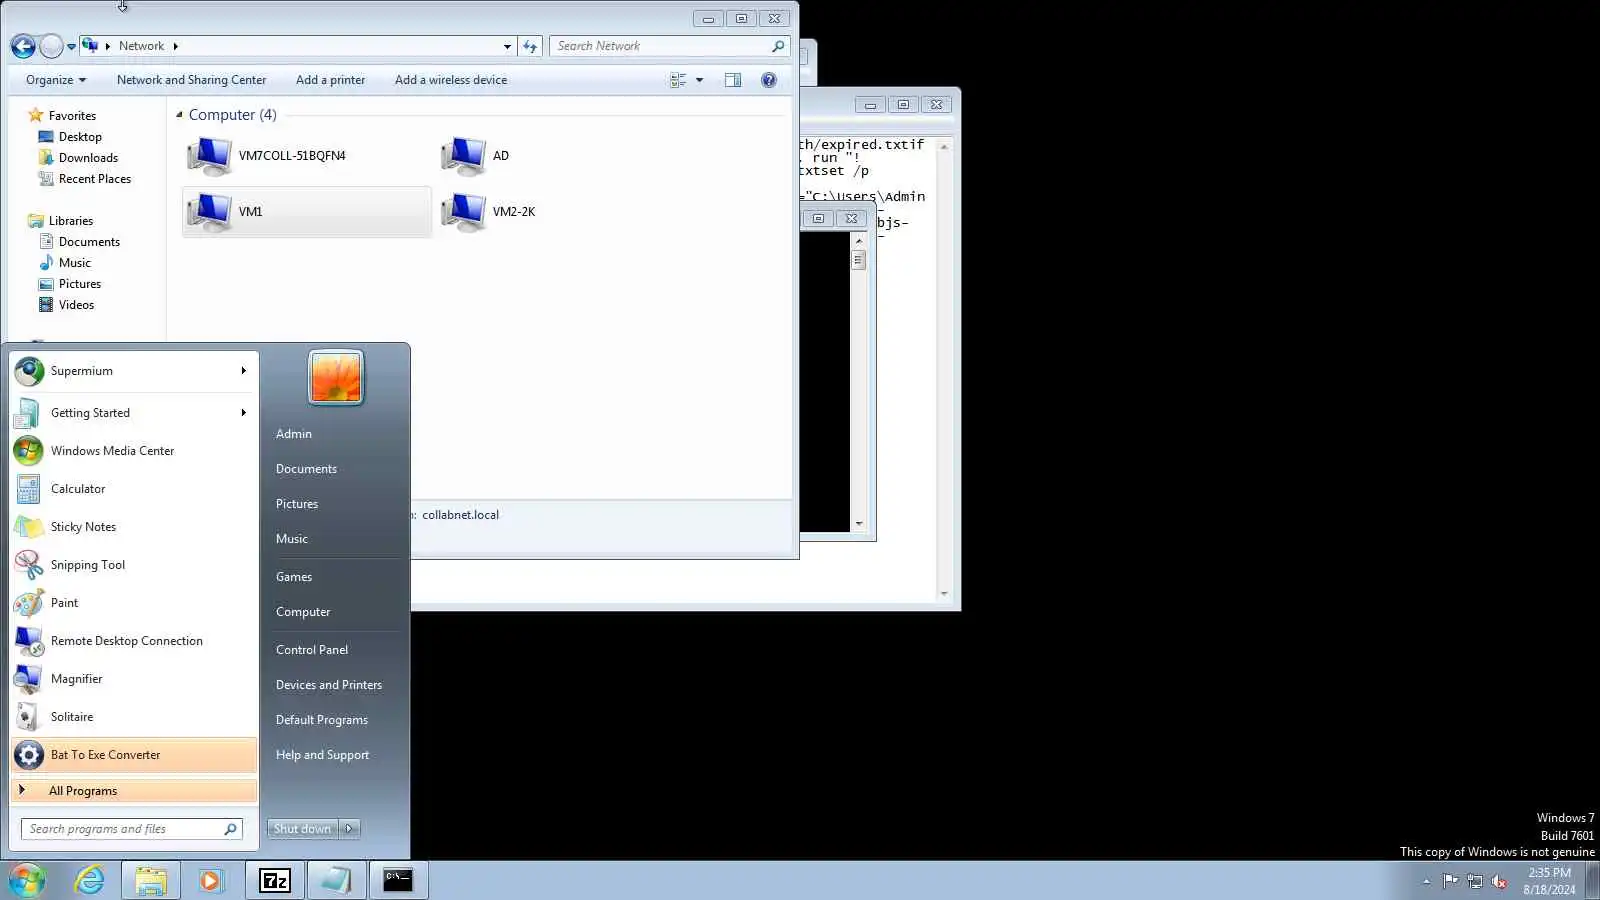Viewport: 1600px width, 900px height.
Task: Open Music library in navigation pane
Action: 75,263
